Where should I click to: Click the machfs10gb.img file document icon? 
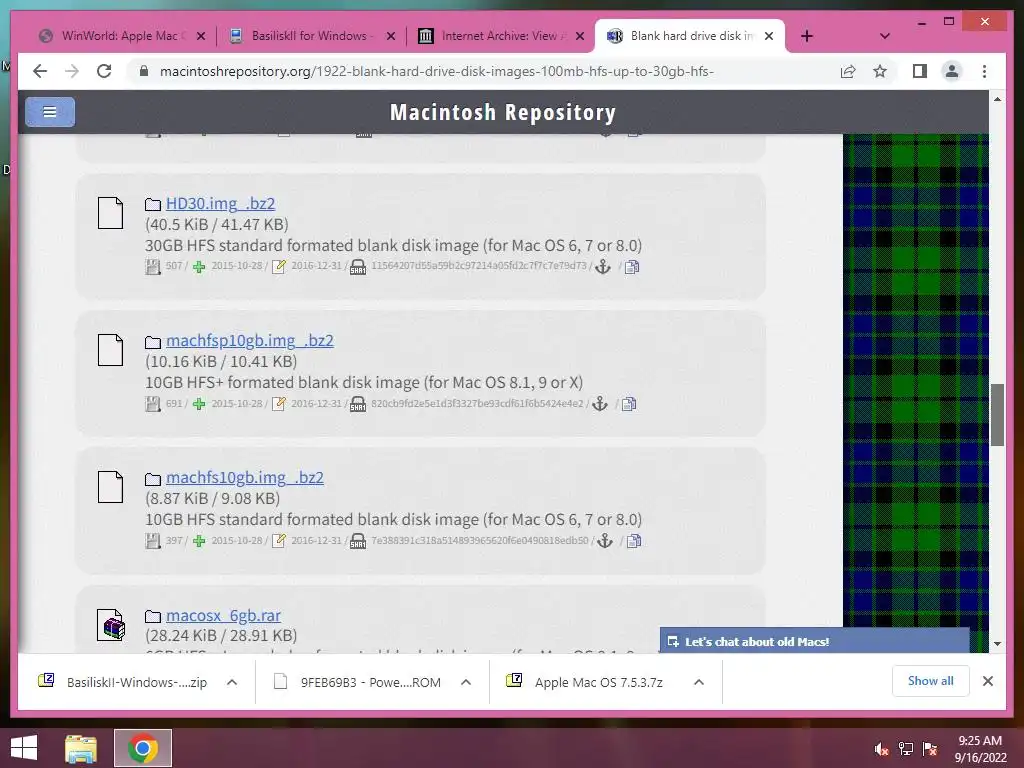point(110,487)
